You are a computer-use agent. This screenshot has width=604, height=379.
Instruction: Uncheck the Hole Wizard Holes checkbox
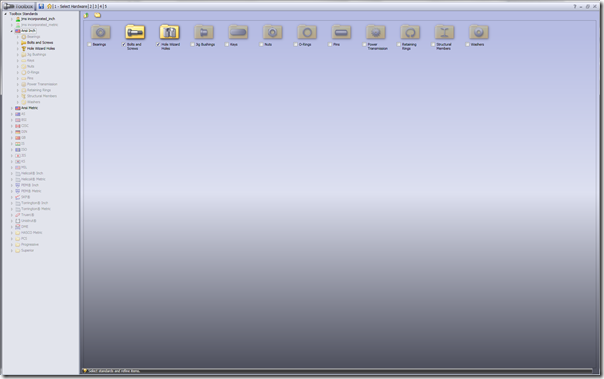(158, 45)
